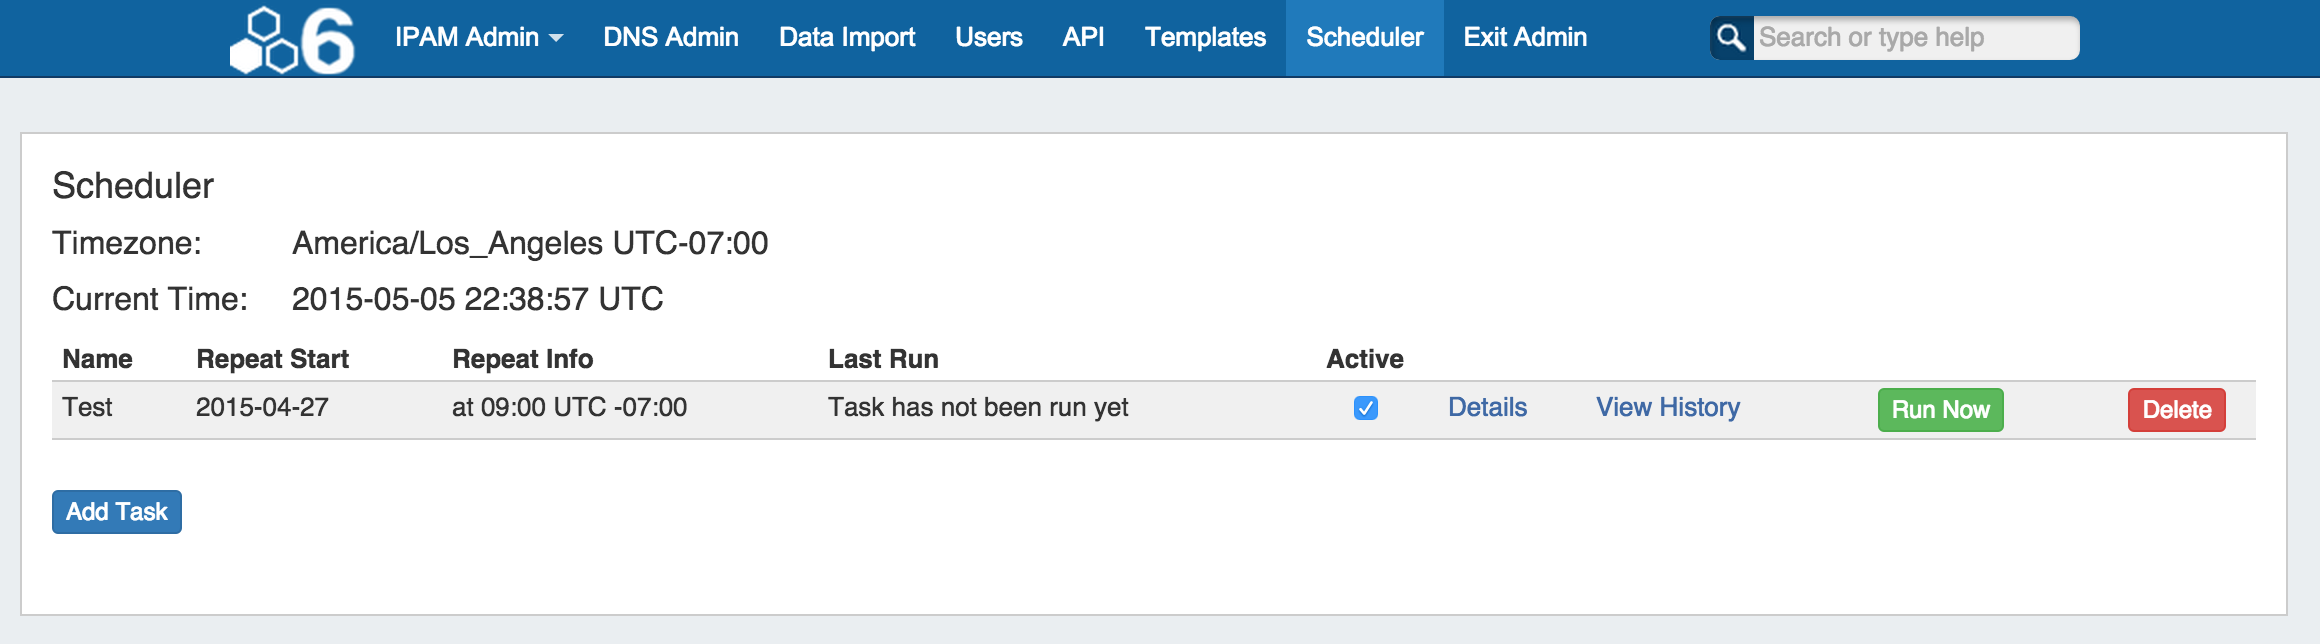The image size is (2320, 644).
Task: Click the magnifying glass search icon
Action: pyautogui.click(x=1731, y=38)
